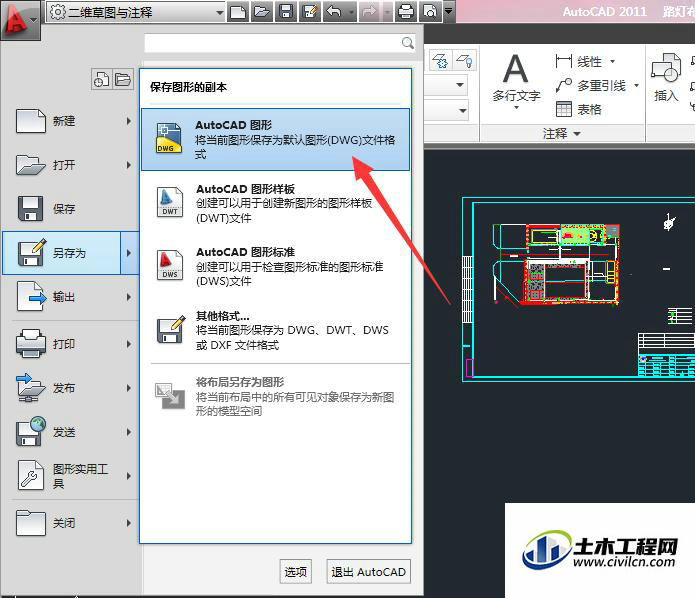Screen dimensions: 695x598
Task: Expand the 图形实用工具 submenu arrow
Action: [x=129, y=476]
